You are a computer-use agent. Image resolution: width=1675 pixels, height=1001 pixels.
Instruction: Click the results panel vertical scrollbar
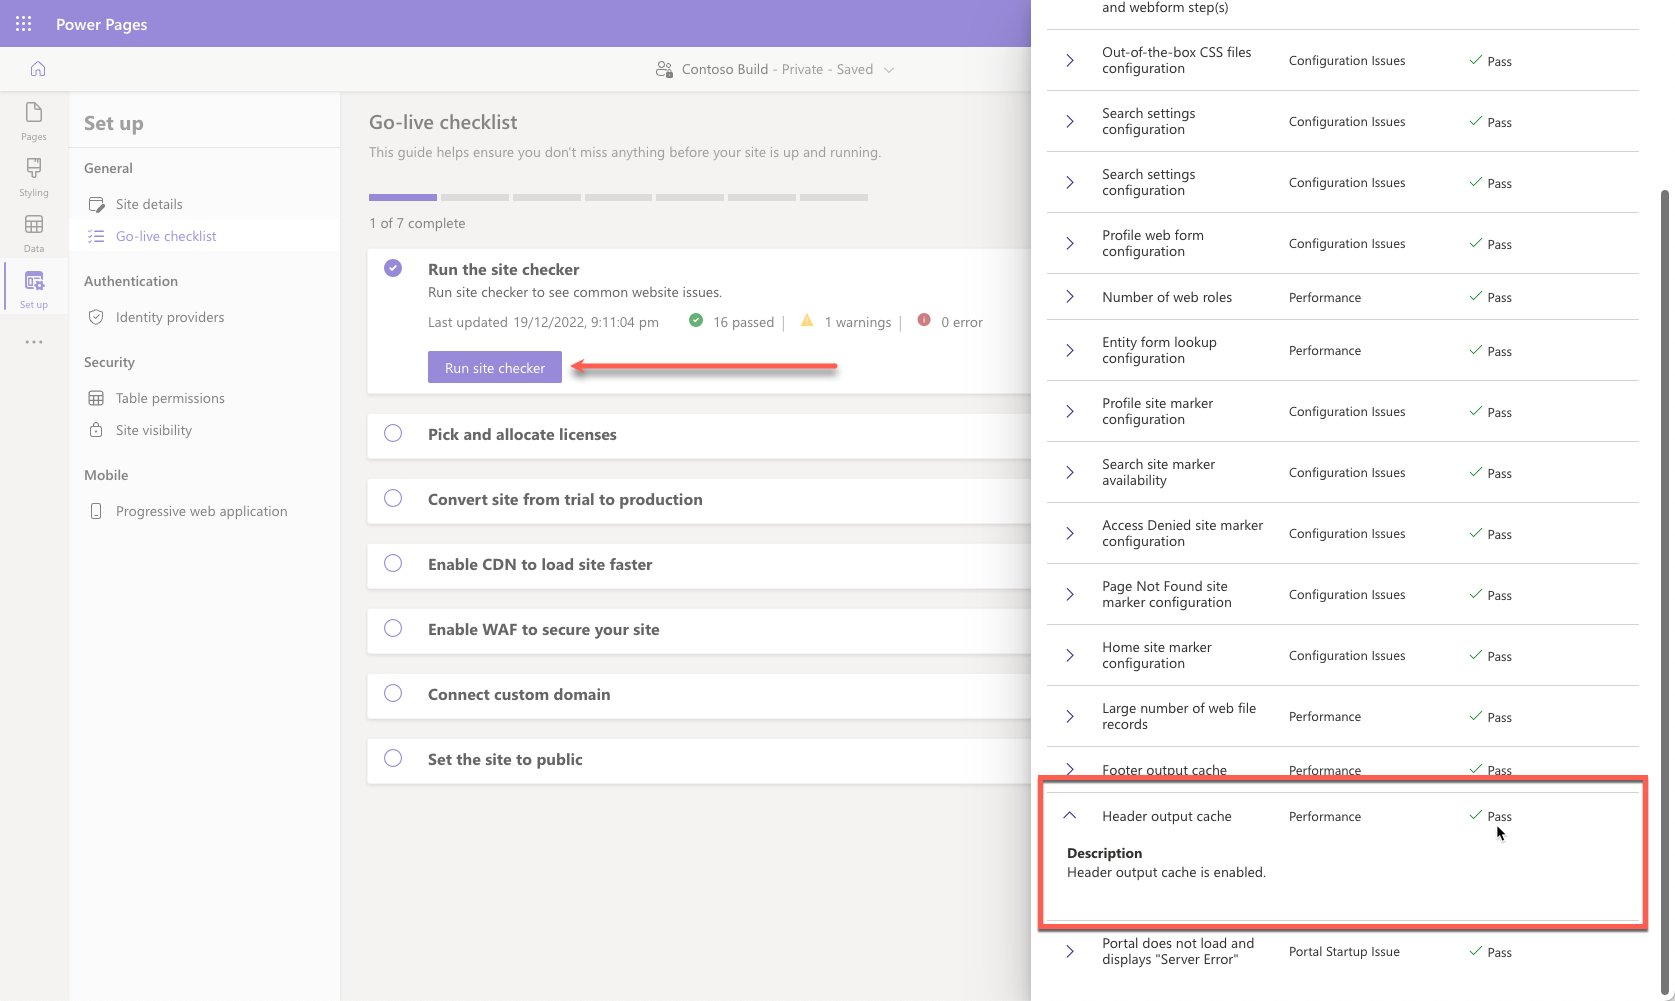1665,590
